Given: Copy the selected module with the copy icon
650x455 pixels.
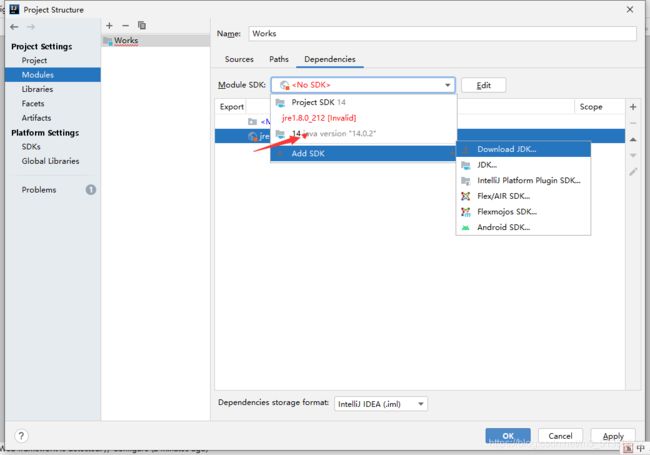Looking at the screenshot, I should coord(142,26).
